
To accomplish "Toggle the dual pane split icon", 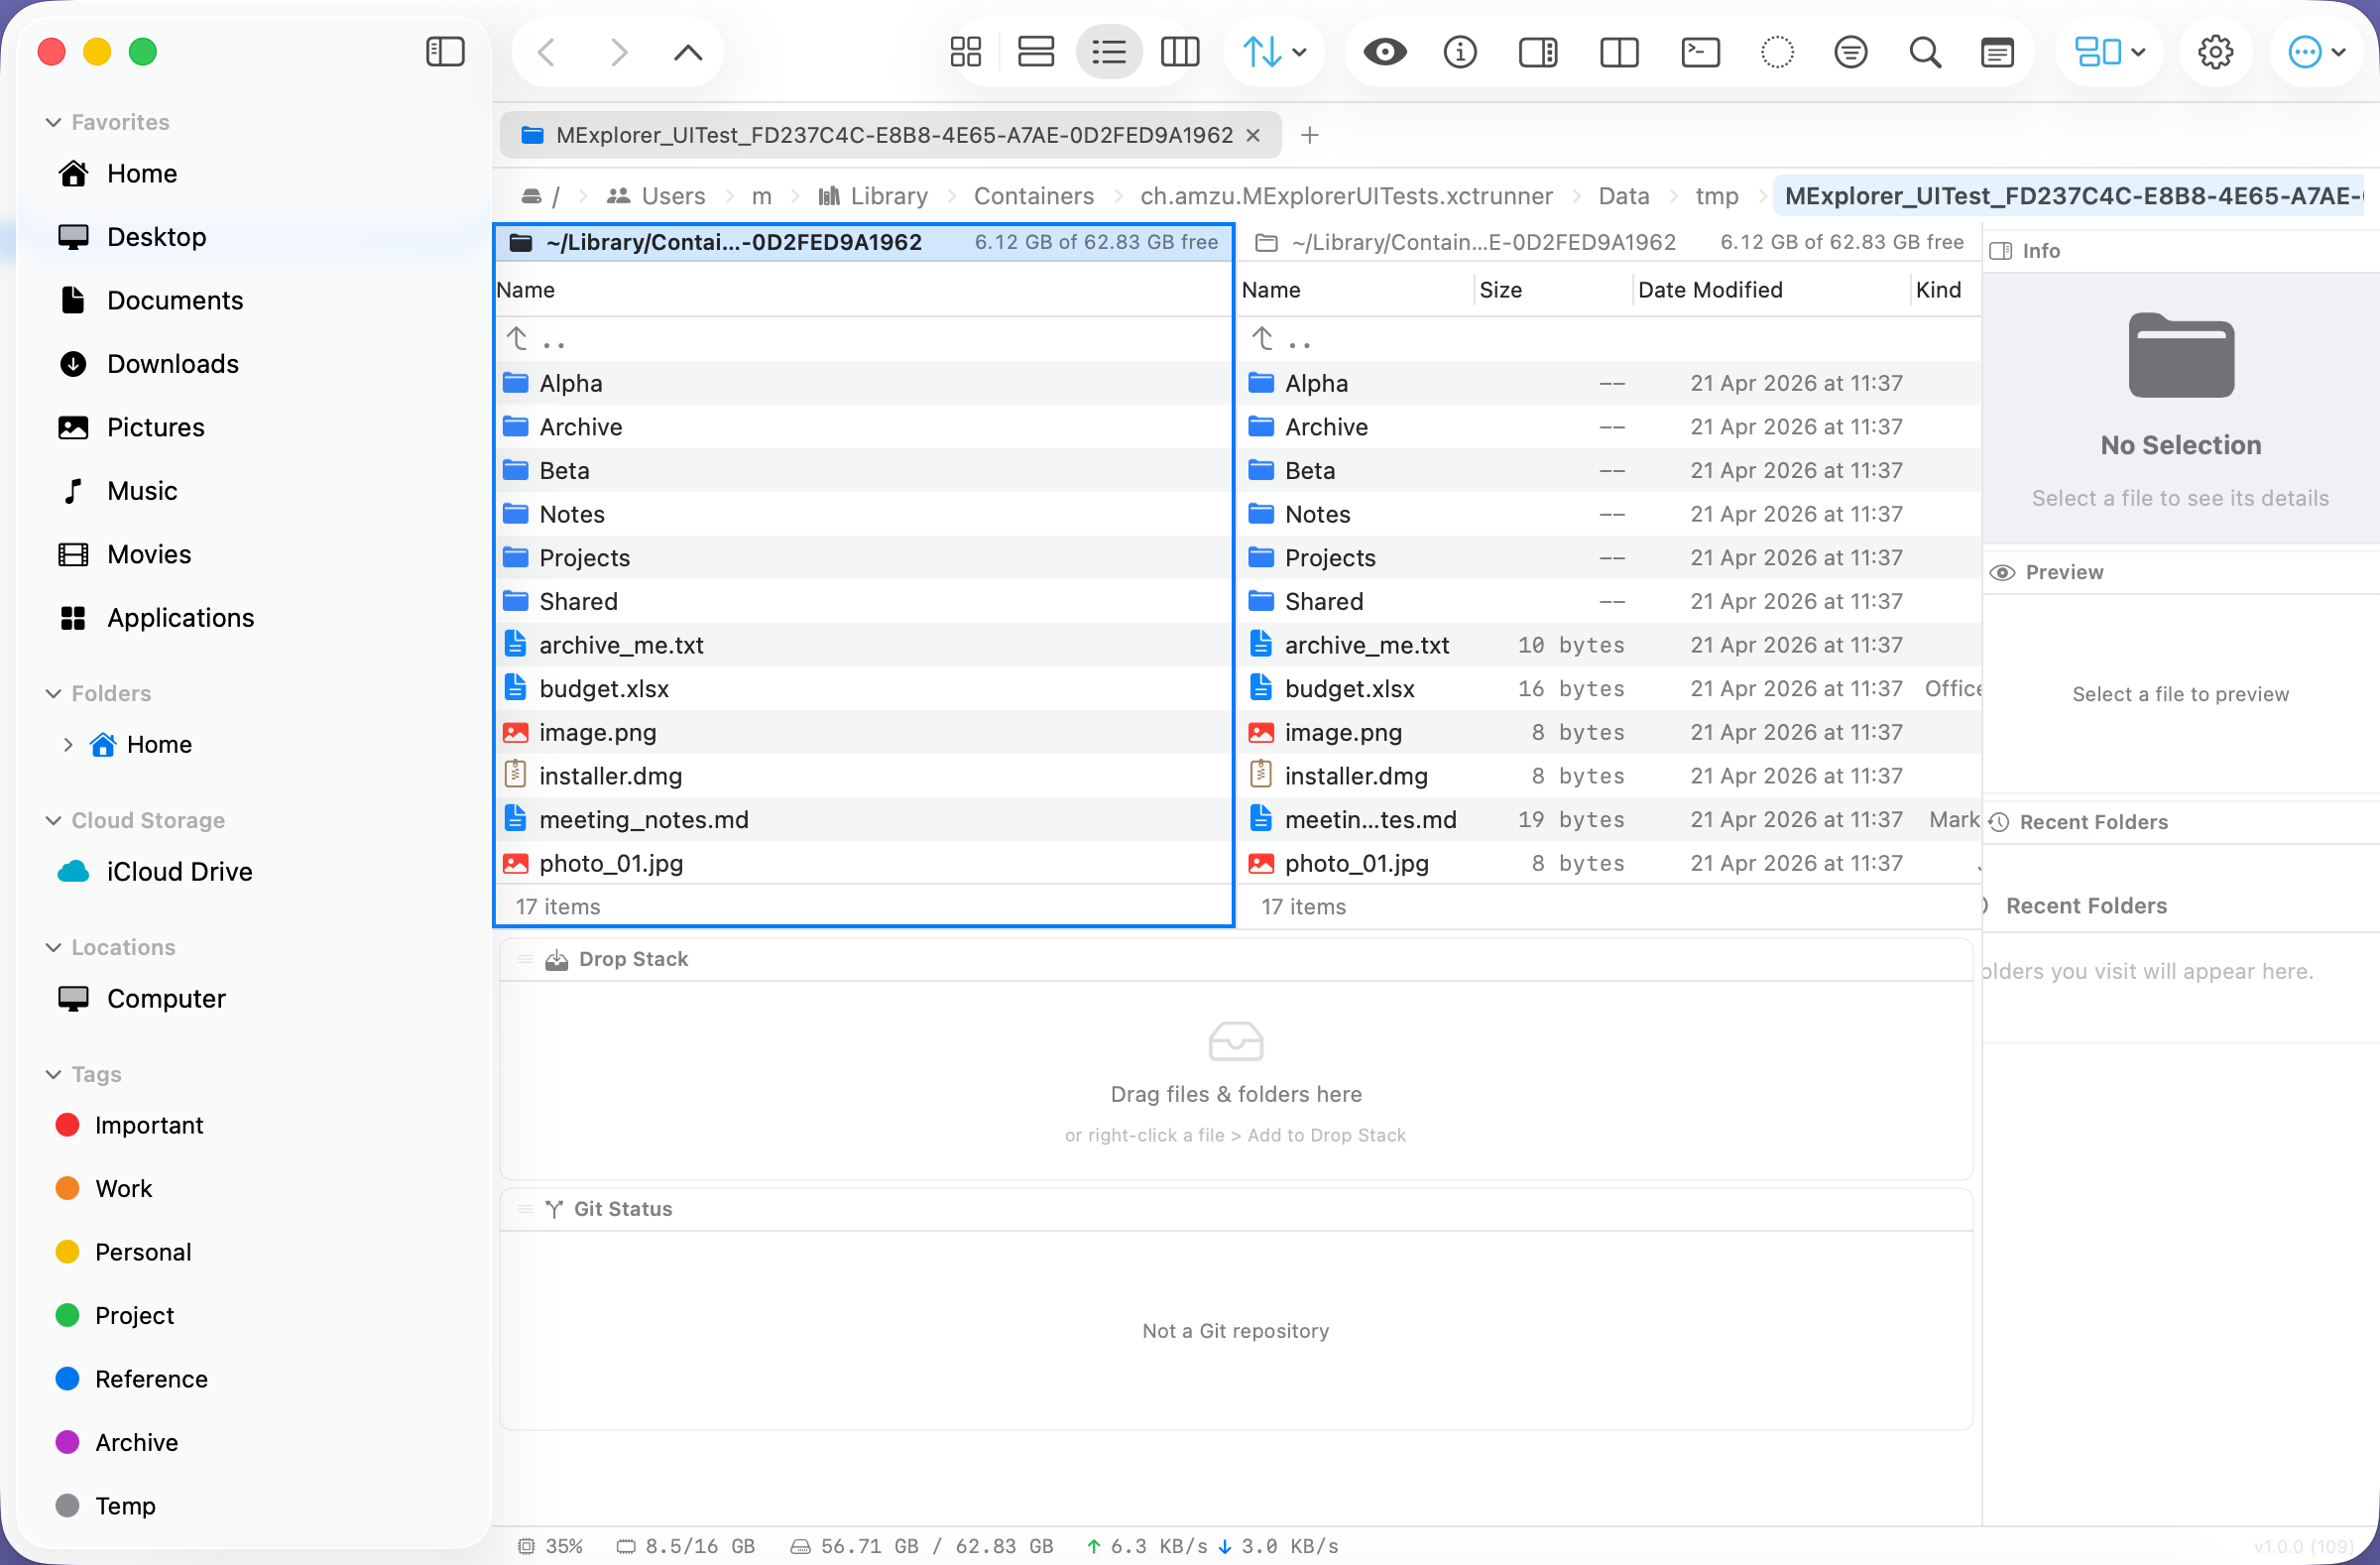I will point(1619,51).
